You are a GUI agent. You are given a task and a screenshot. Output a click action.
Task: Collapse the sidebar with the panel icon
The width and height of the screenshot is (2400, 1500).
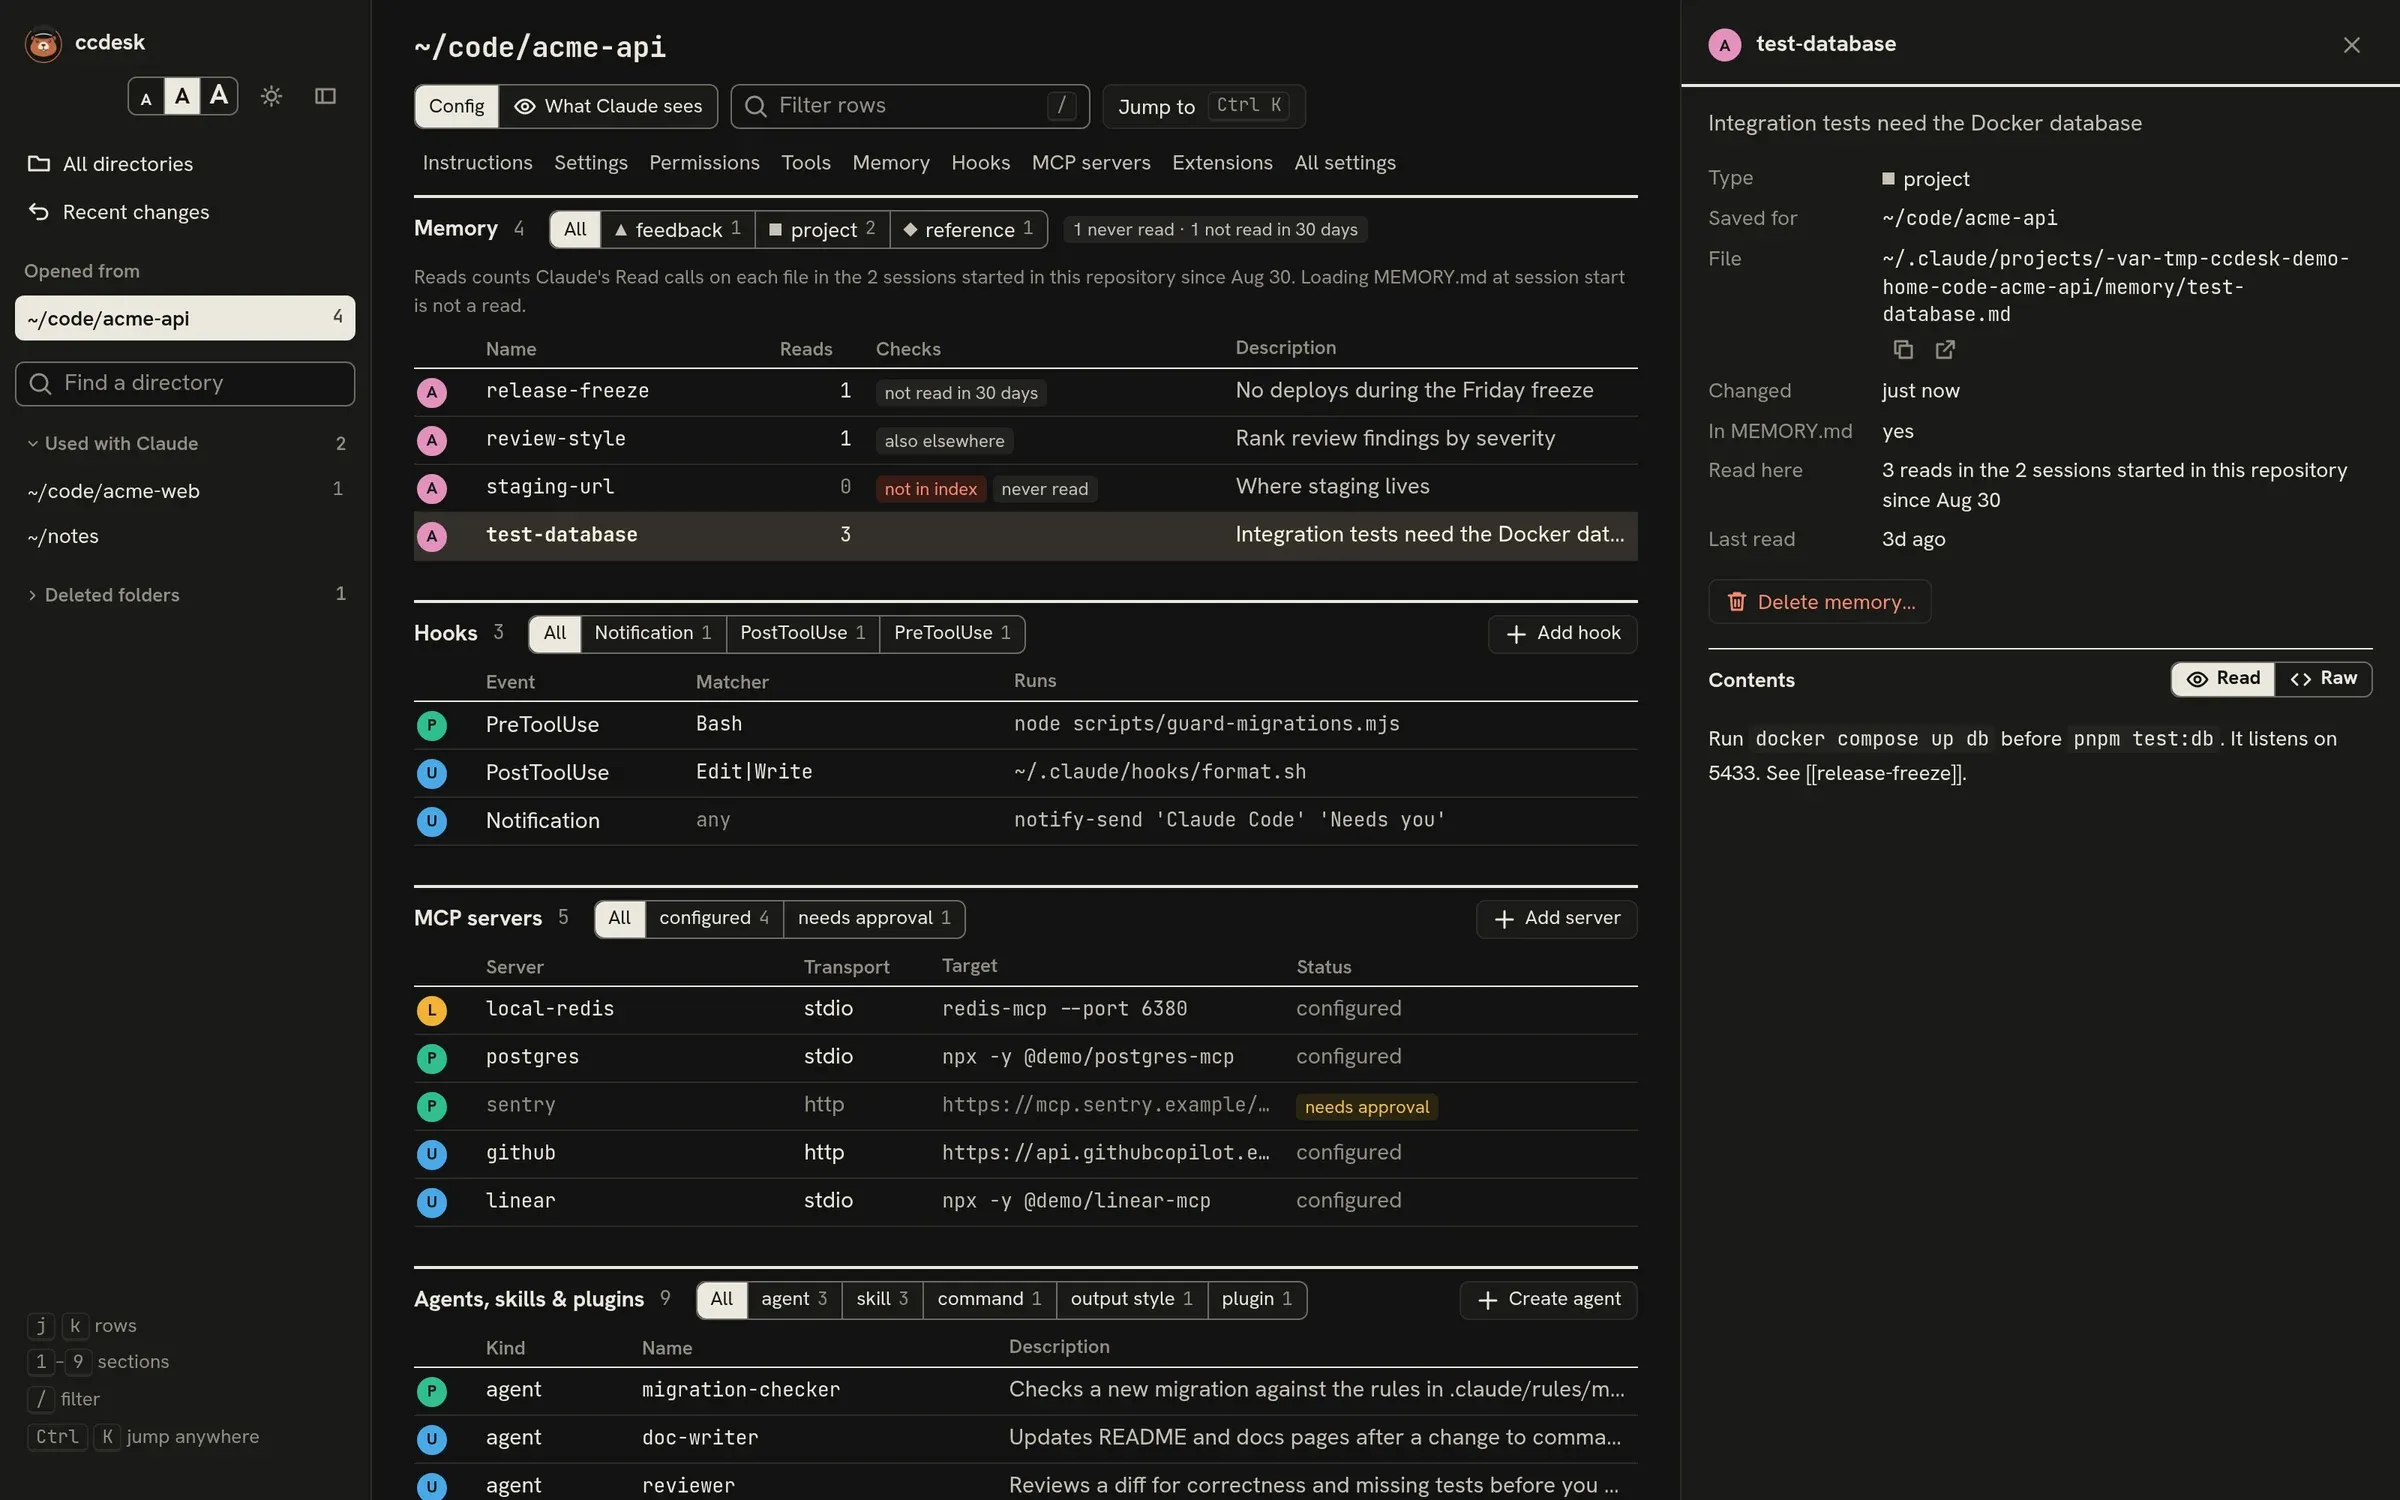coord(325,96)
